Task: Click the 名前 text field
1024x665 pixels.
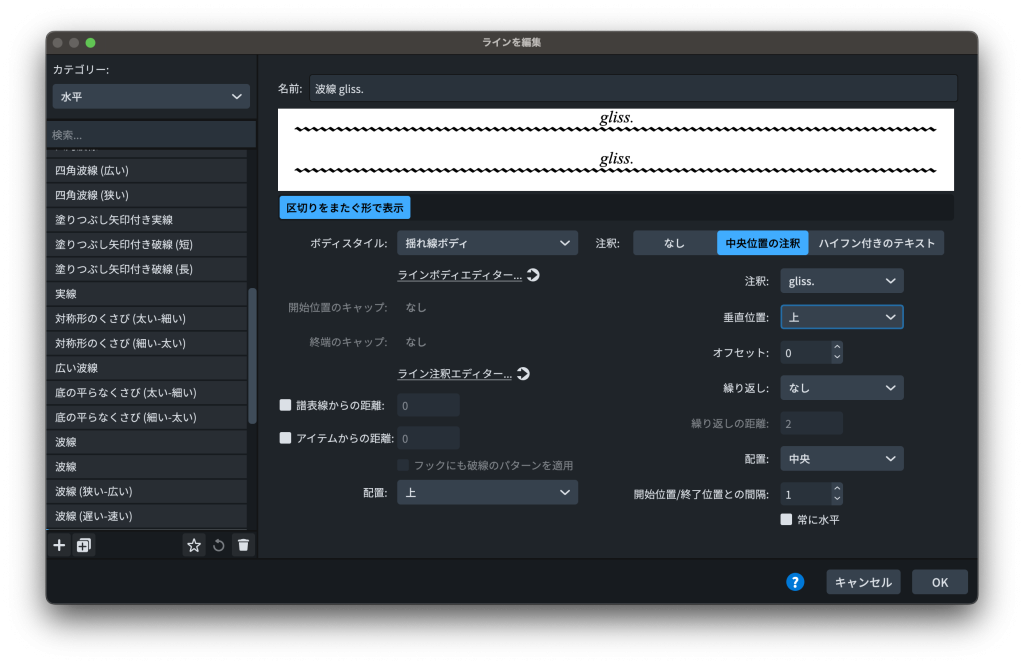Action: pyautogui.click(x=632, y=88)
